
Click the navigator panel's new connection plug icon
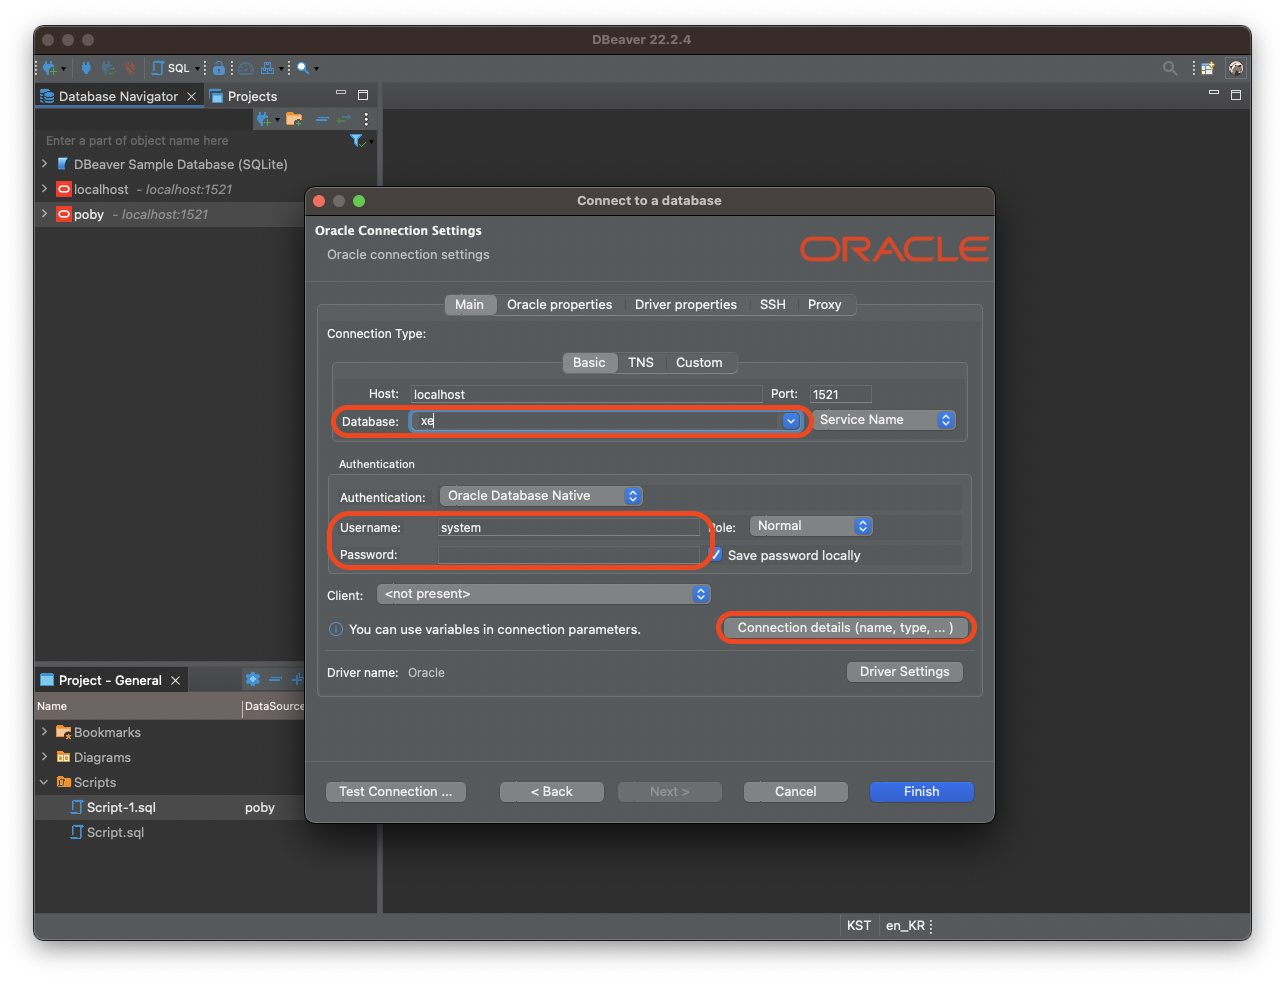[263, 119]
